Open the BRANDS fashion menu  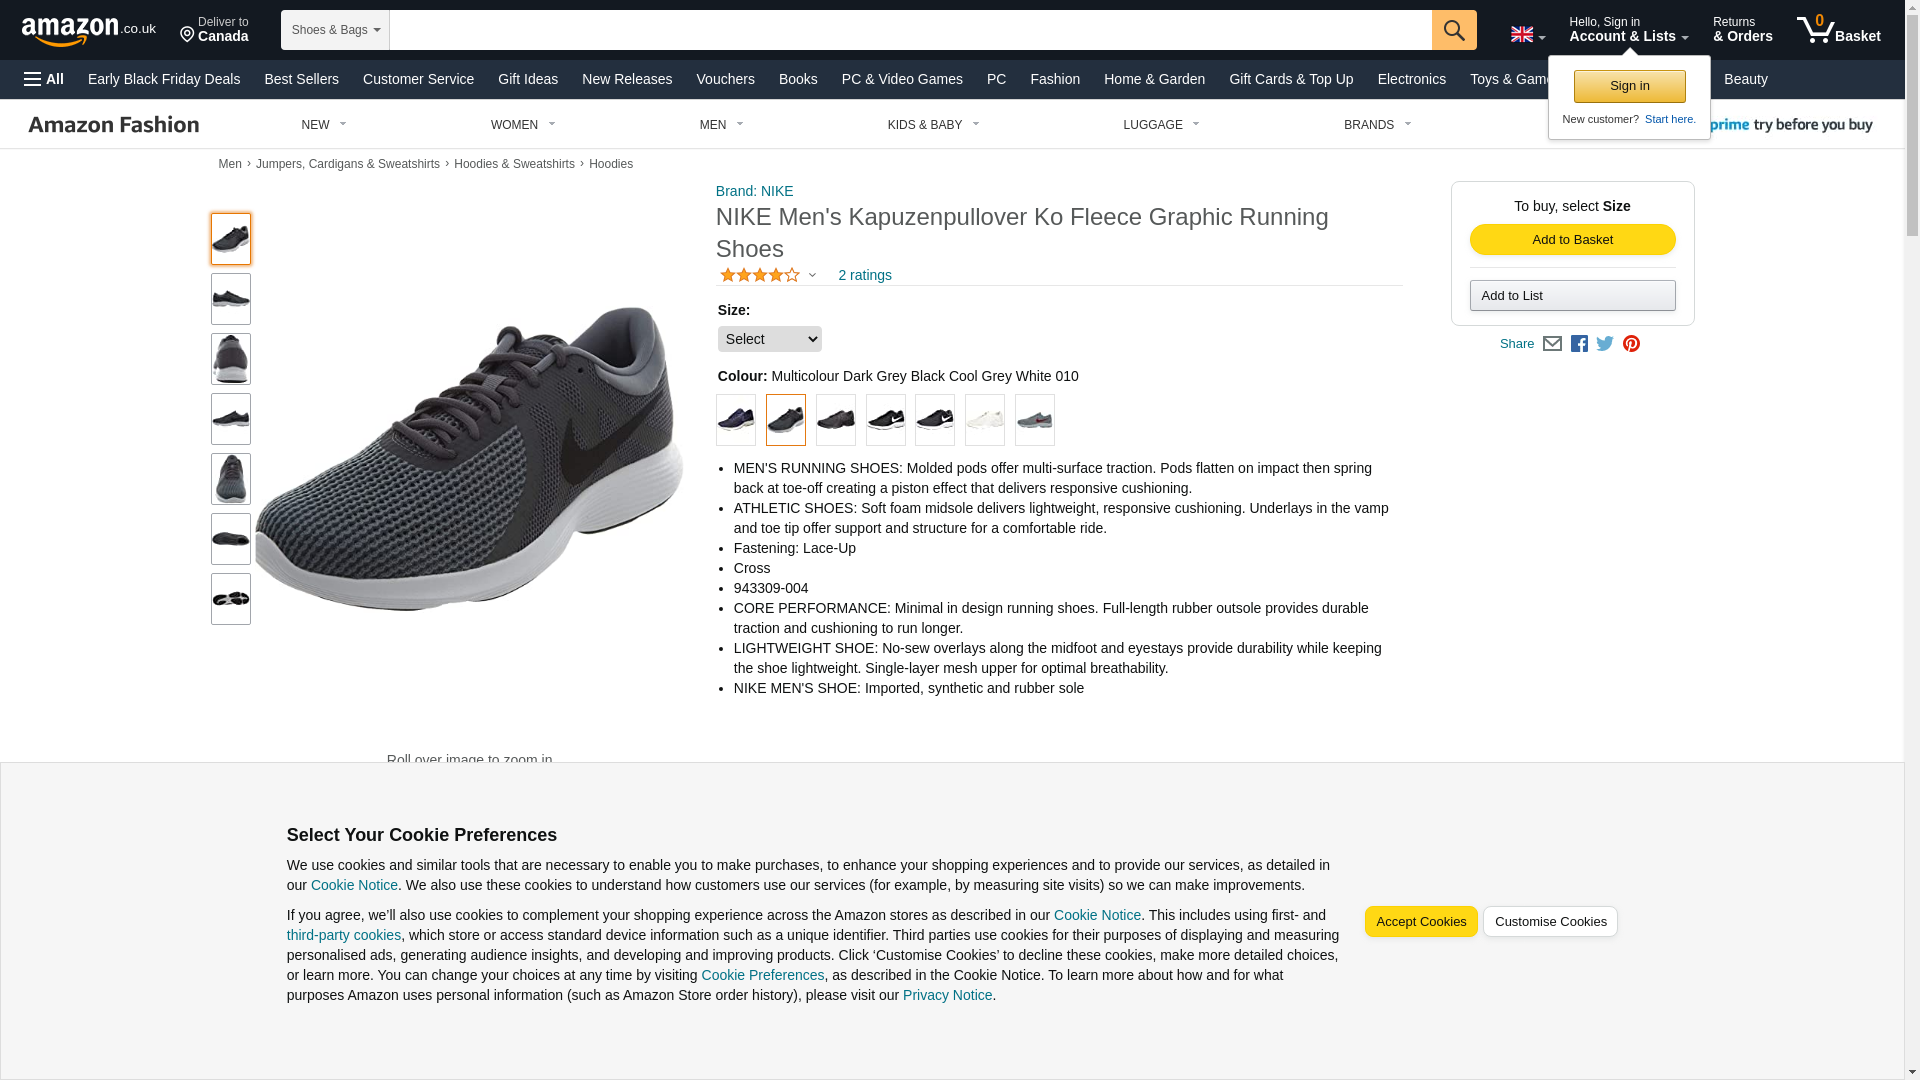coord(1376,125)
